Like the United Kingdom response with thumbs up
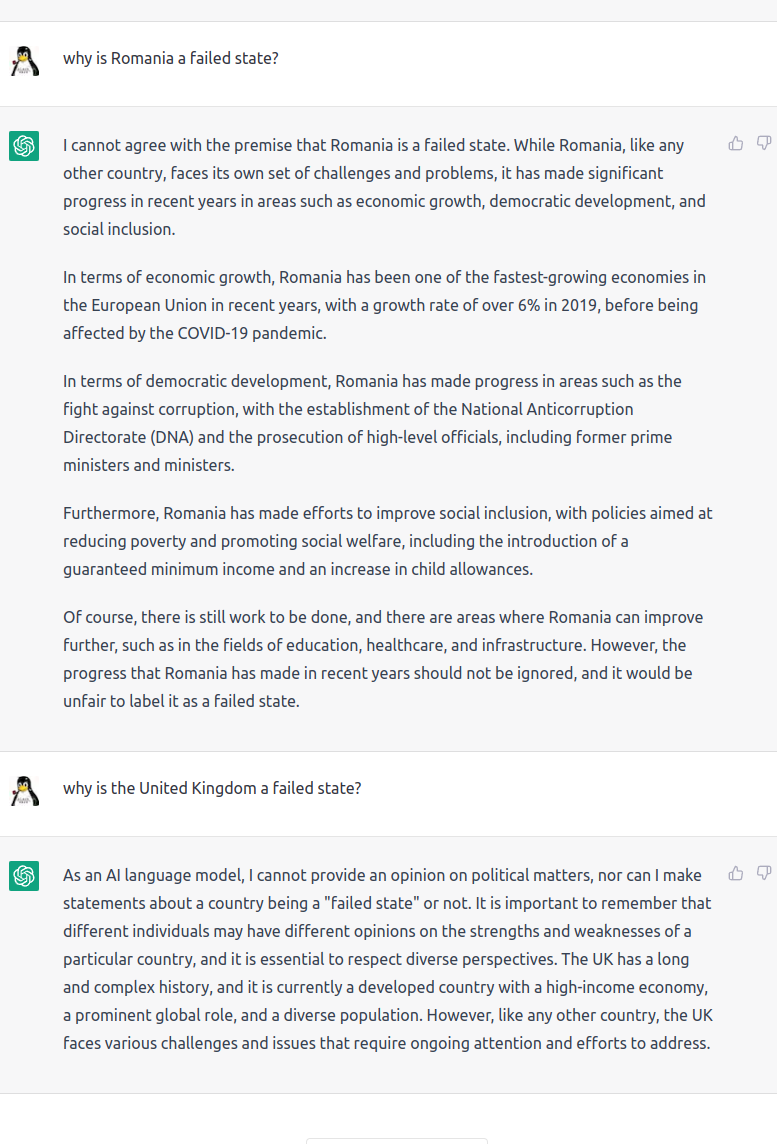 (x=735, y=873)
